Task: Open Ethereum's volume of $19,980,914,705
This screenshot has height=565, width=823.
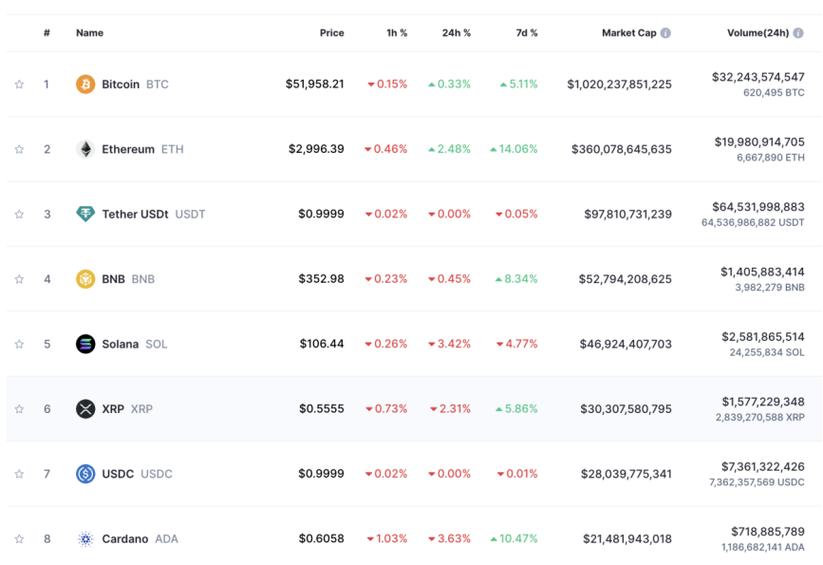Action: [x=759, y=142]
